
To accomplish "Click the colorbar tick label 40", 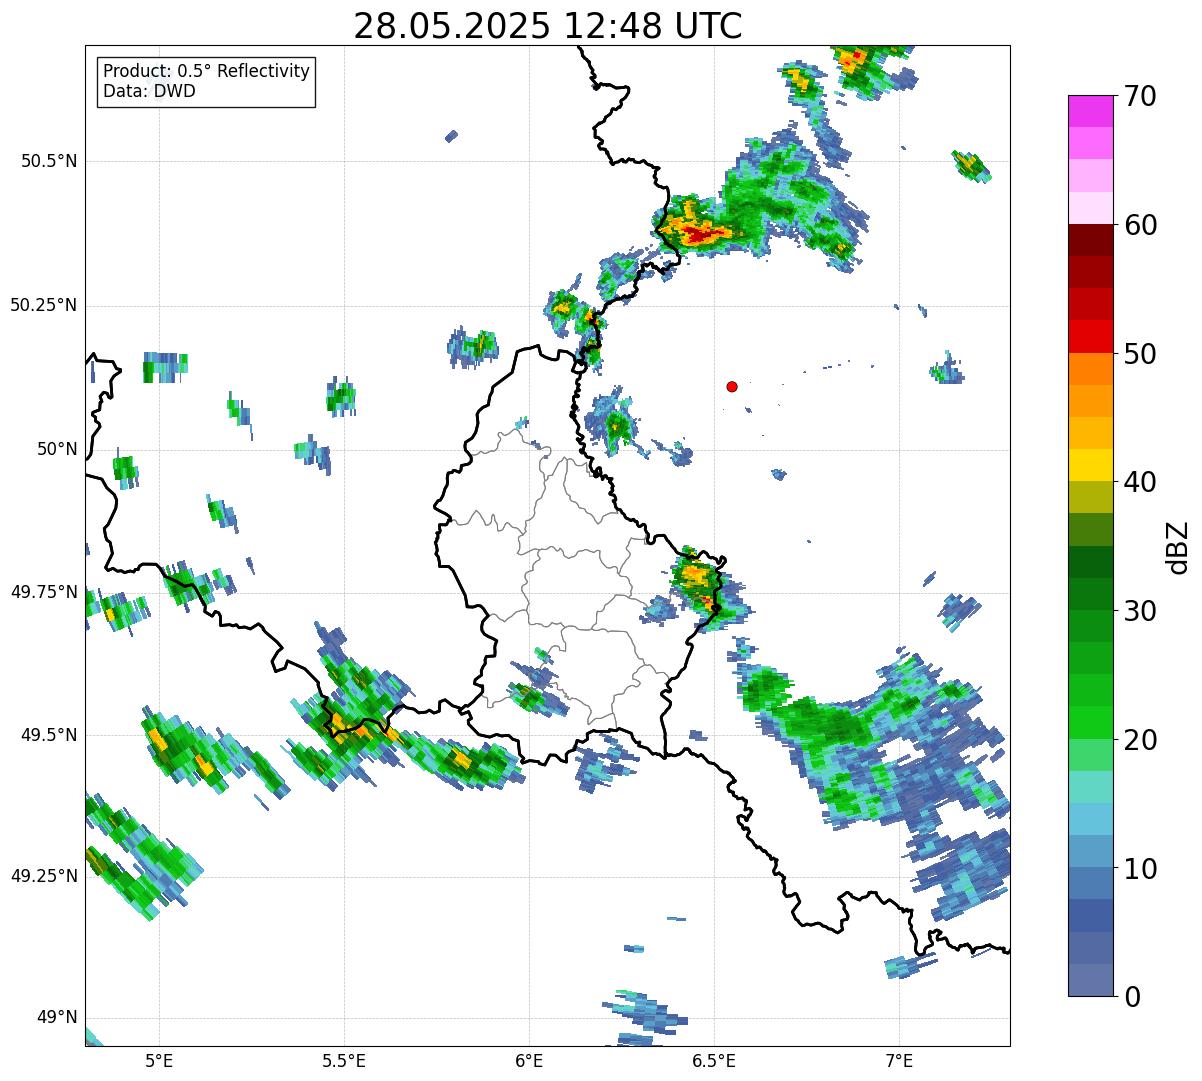I will pos(1140,482).
